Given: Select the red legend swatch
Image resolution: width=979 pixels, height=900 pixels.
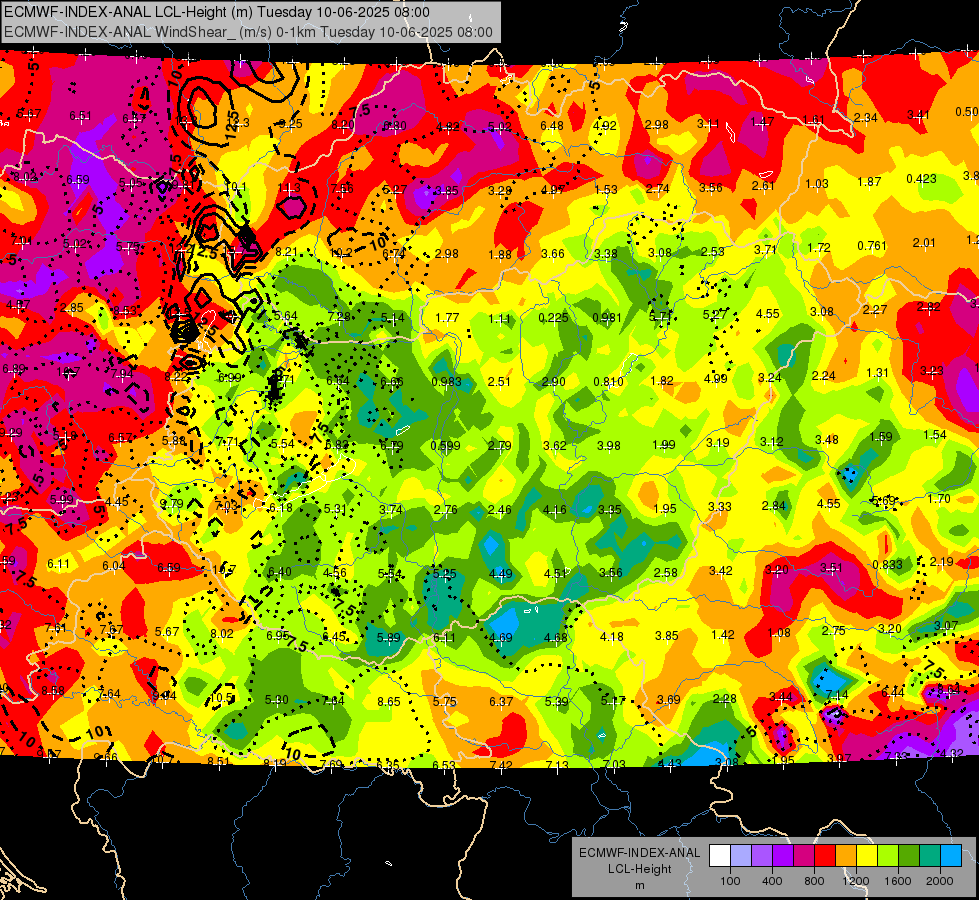Looking at the screenshot, I should click(x=825, y=856).
